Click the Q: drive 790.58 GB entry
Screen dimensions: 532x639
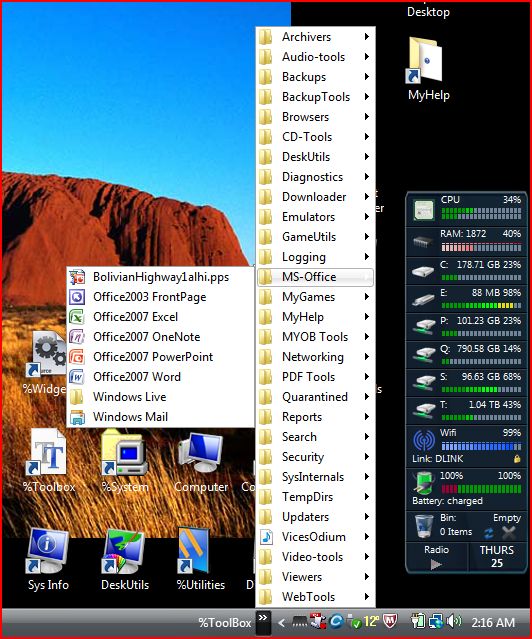[x=466, y=354]
